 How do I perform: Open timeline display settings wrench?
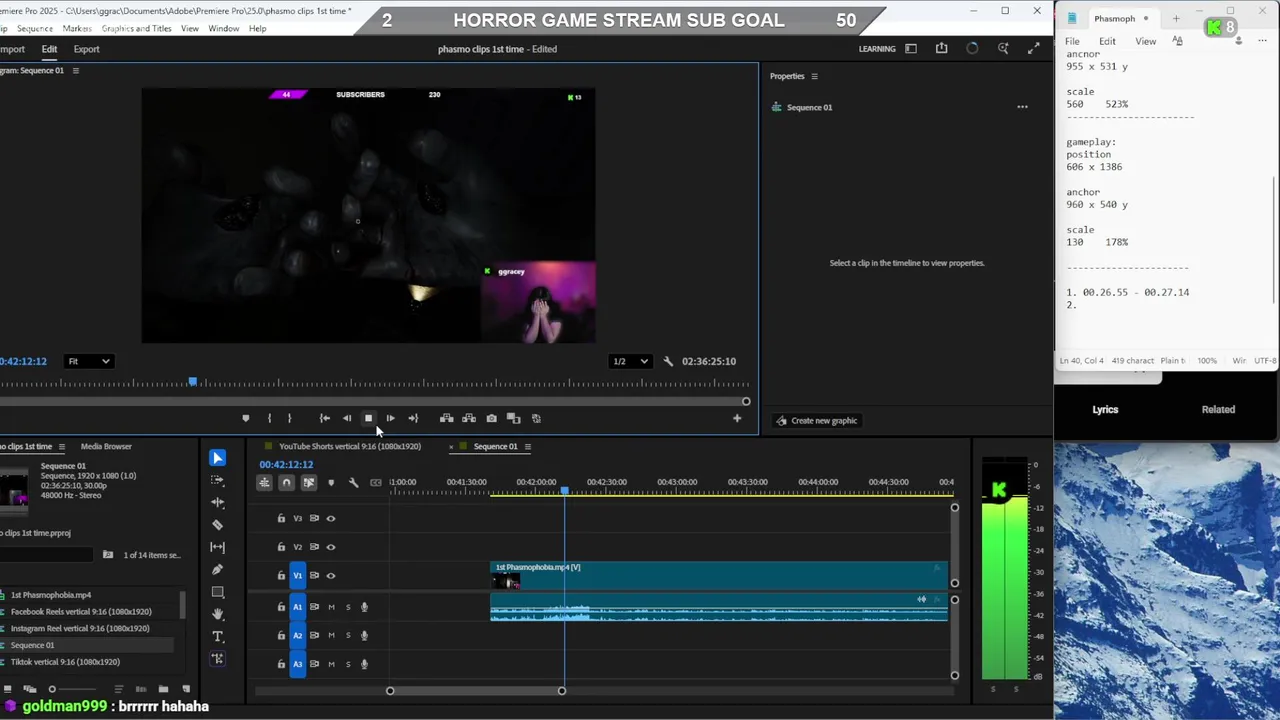pyautogui.click(x=353, y=482)
